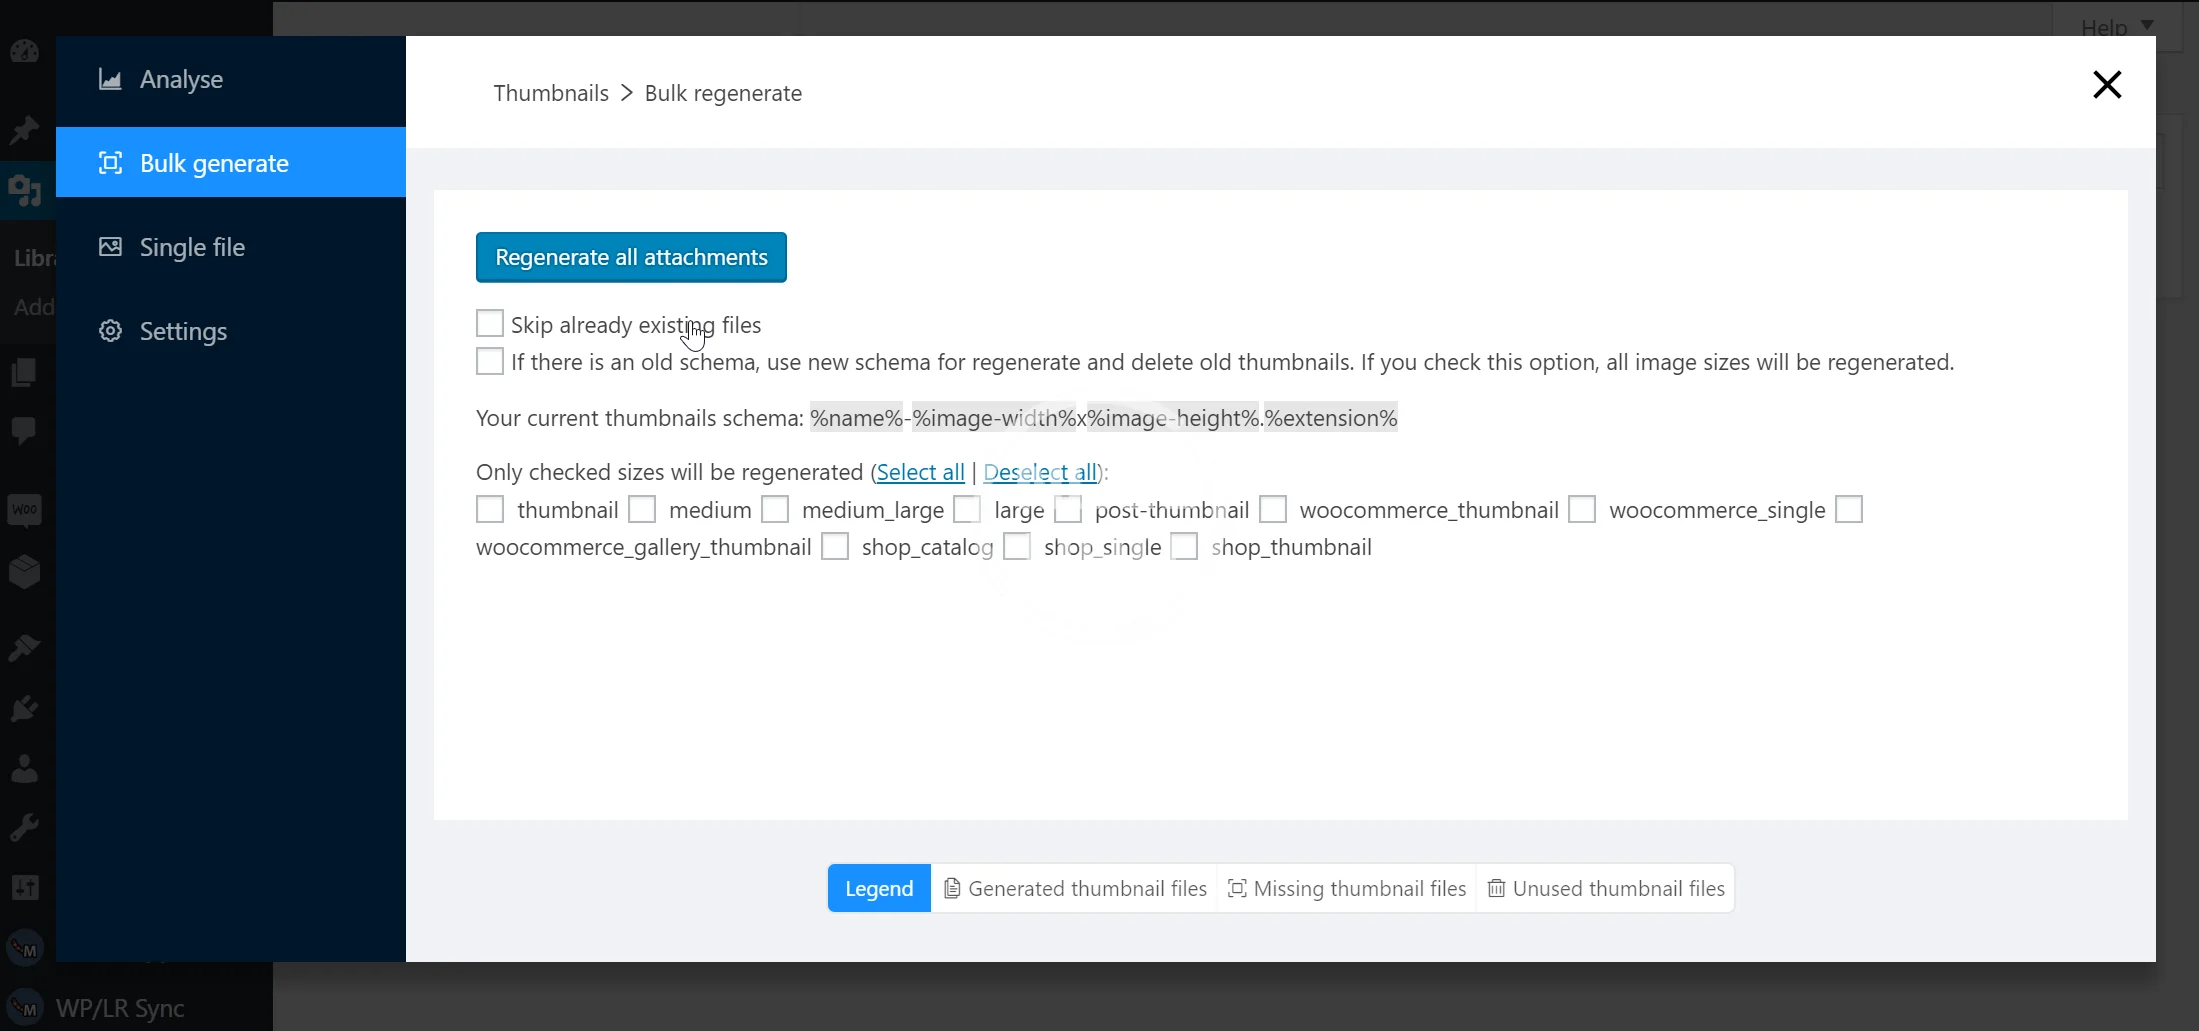Tick the medium_large size checkbox
This screenshot has width=2199, height=1031.
tap(775, 510)
